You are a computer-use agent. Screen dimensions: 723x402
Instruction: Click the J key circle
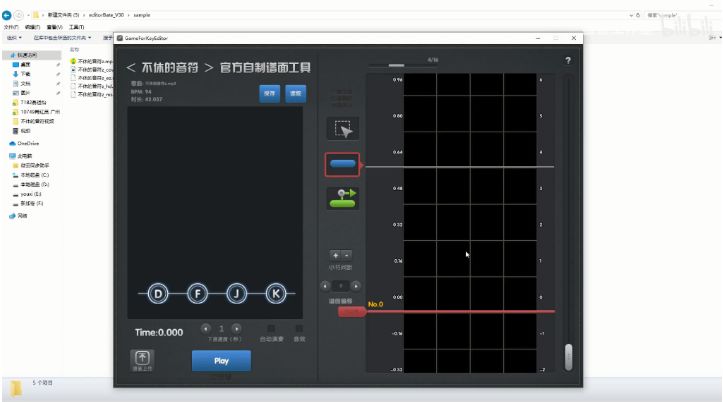(x=237, y=294)
